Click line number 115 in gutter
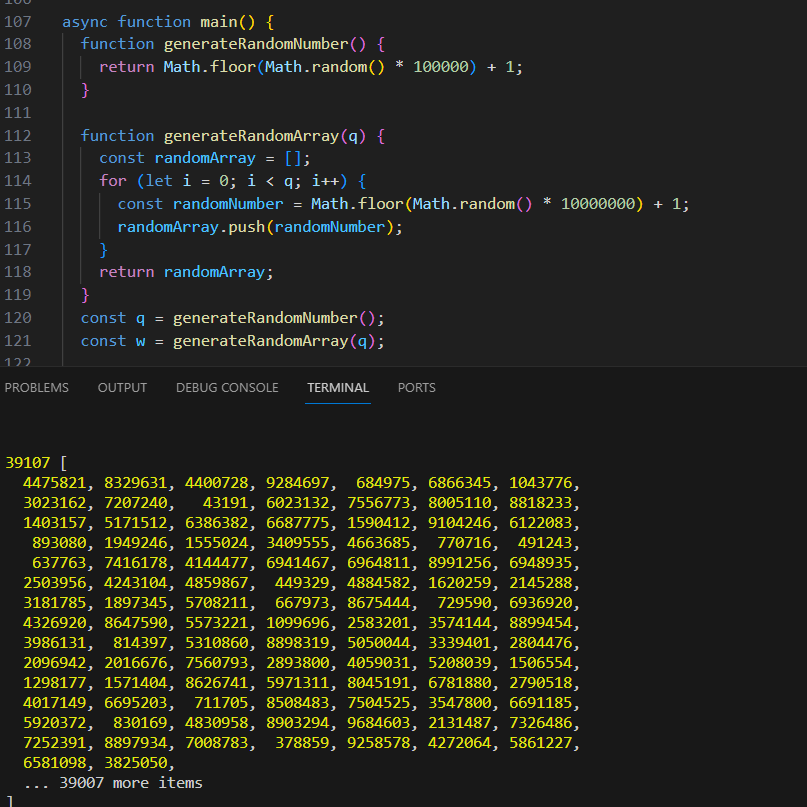 (17, 204)
